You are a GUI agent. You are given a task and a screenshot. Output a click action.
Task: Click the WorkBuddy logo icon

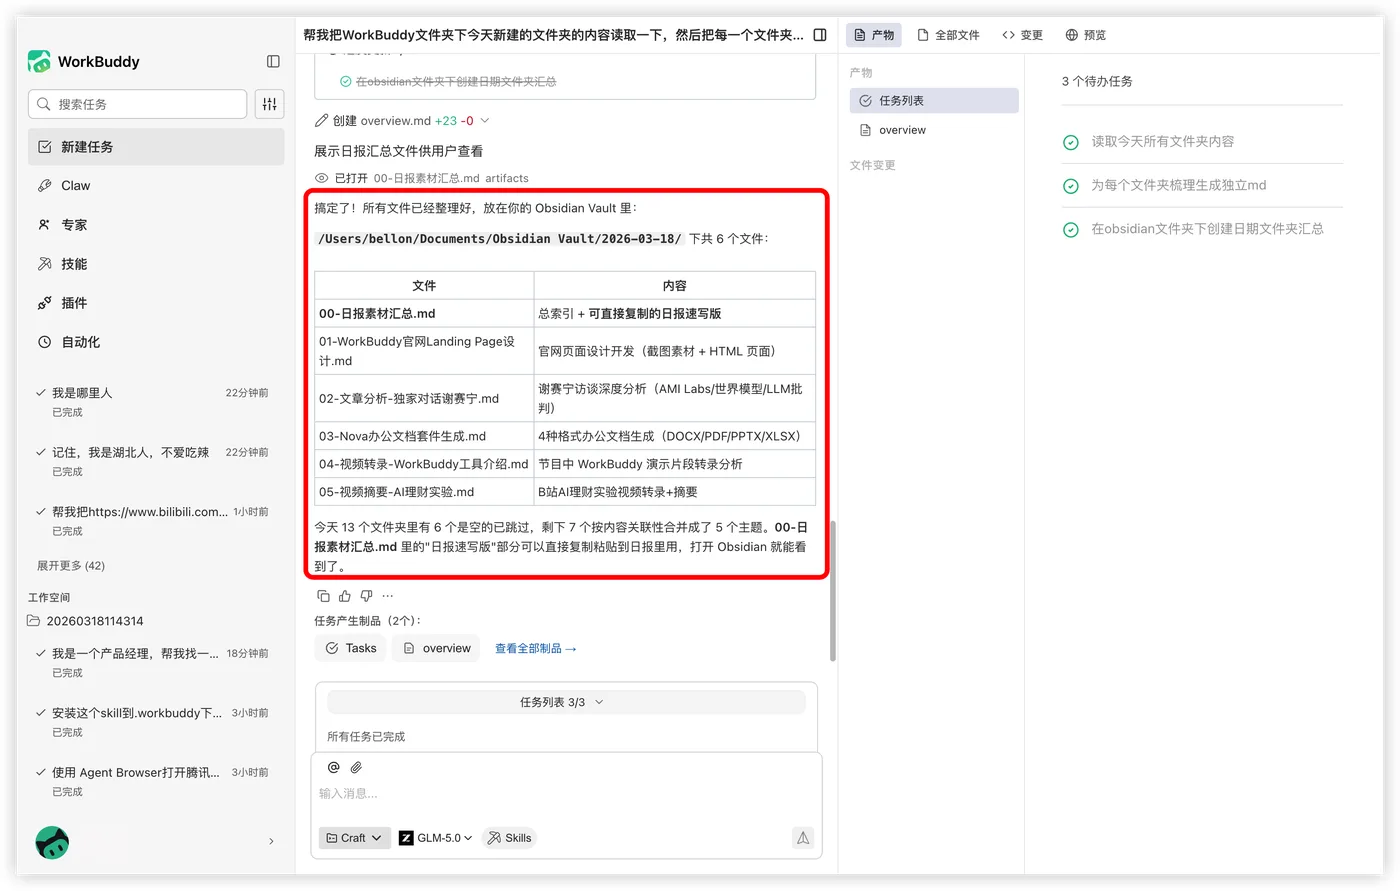tap(39, 61)
